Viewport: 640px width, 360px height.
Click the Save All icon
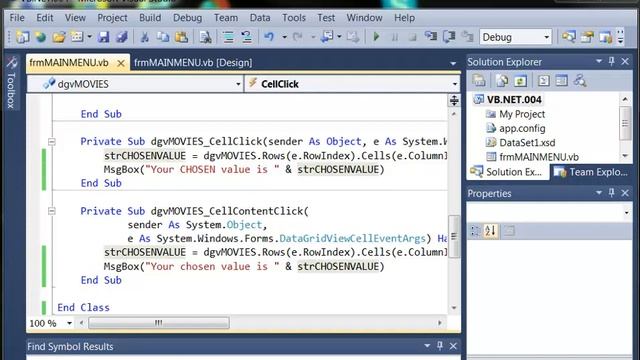click(122, 37)
